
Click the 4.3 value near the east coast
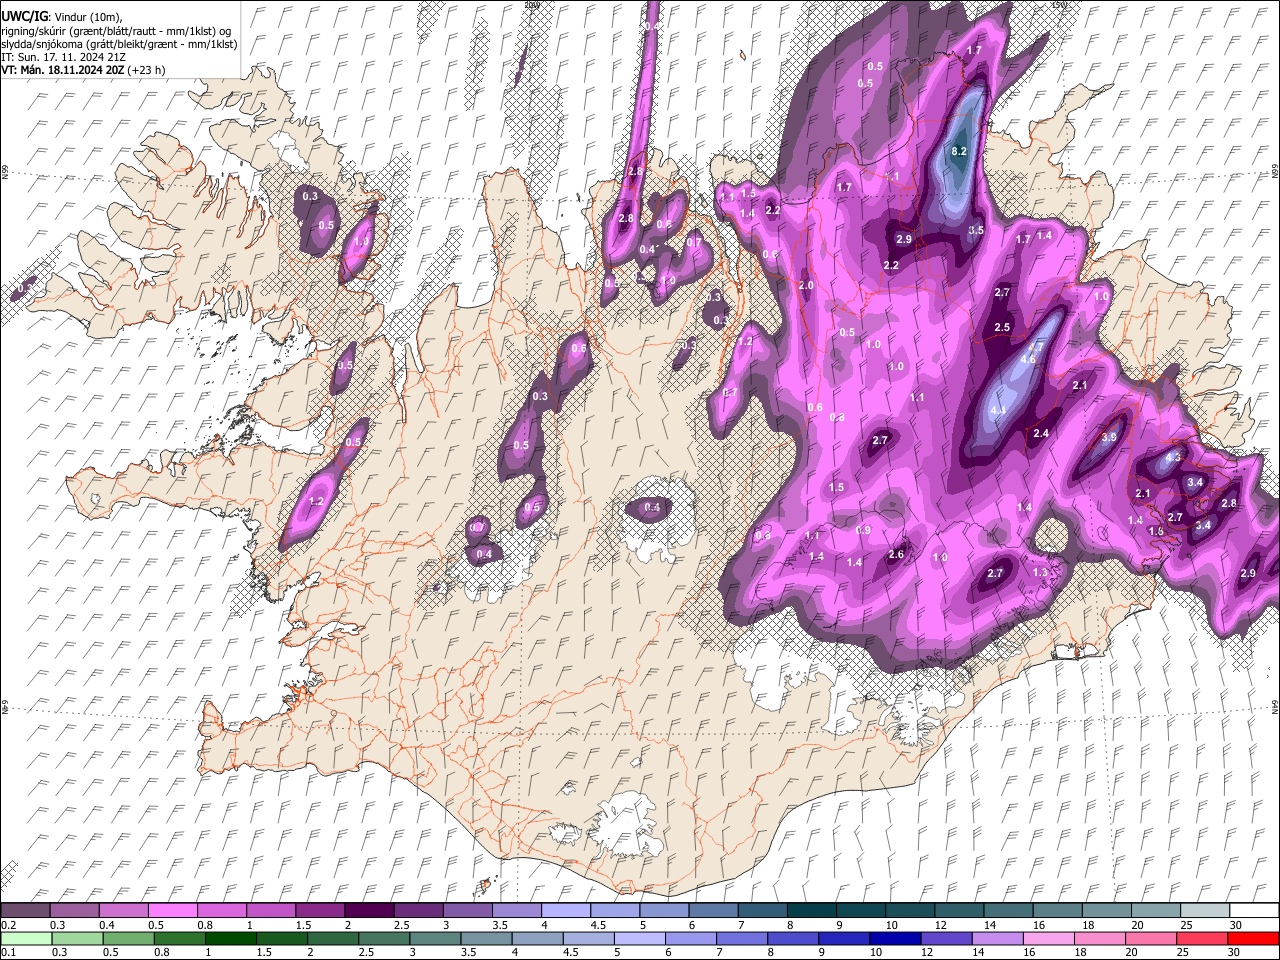pos(1174,457)
